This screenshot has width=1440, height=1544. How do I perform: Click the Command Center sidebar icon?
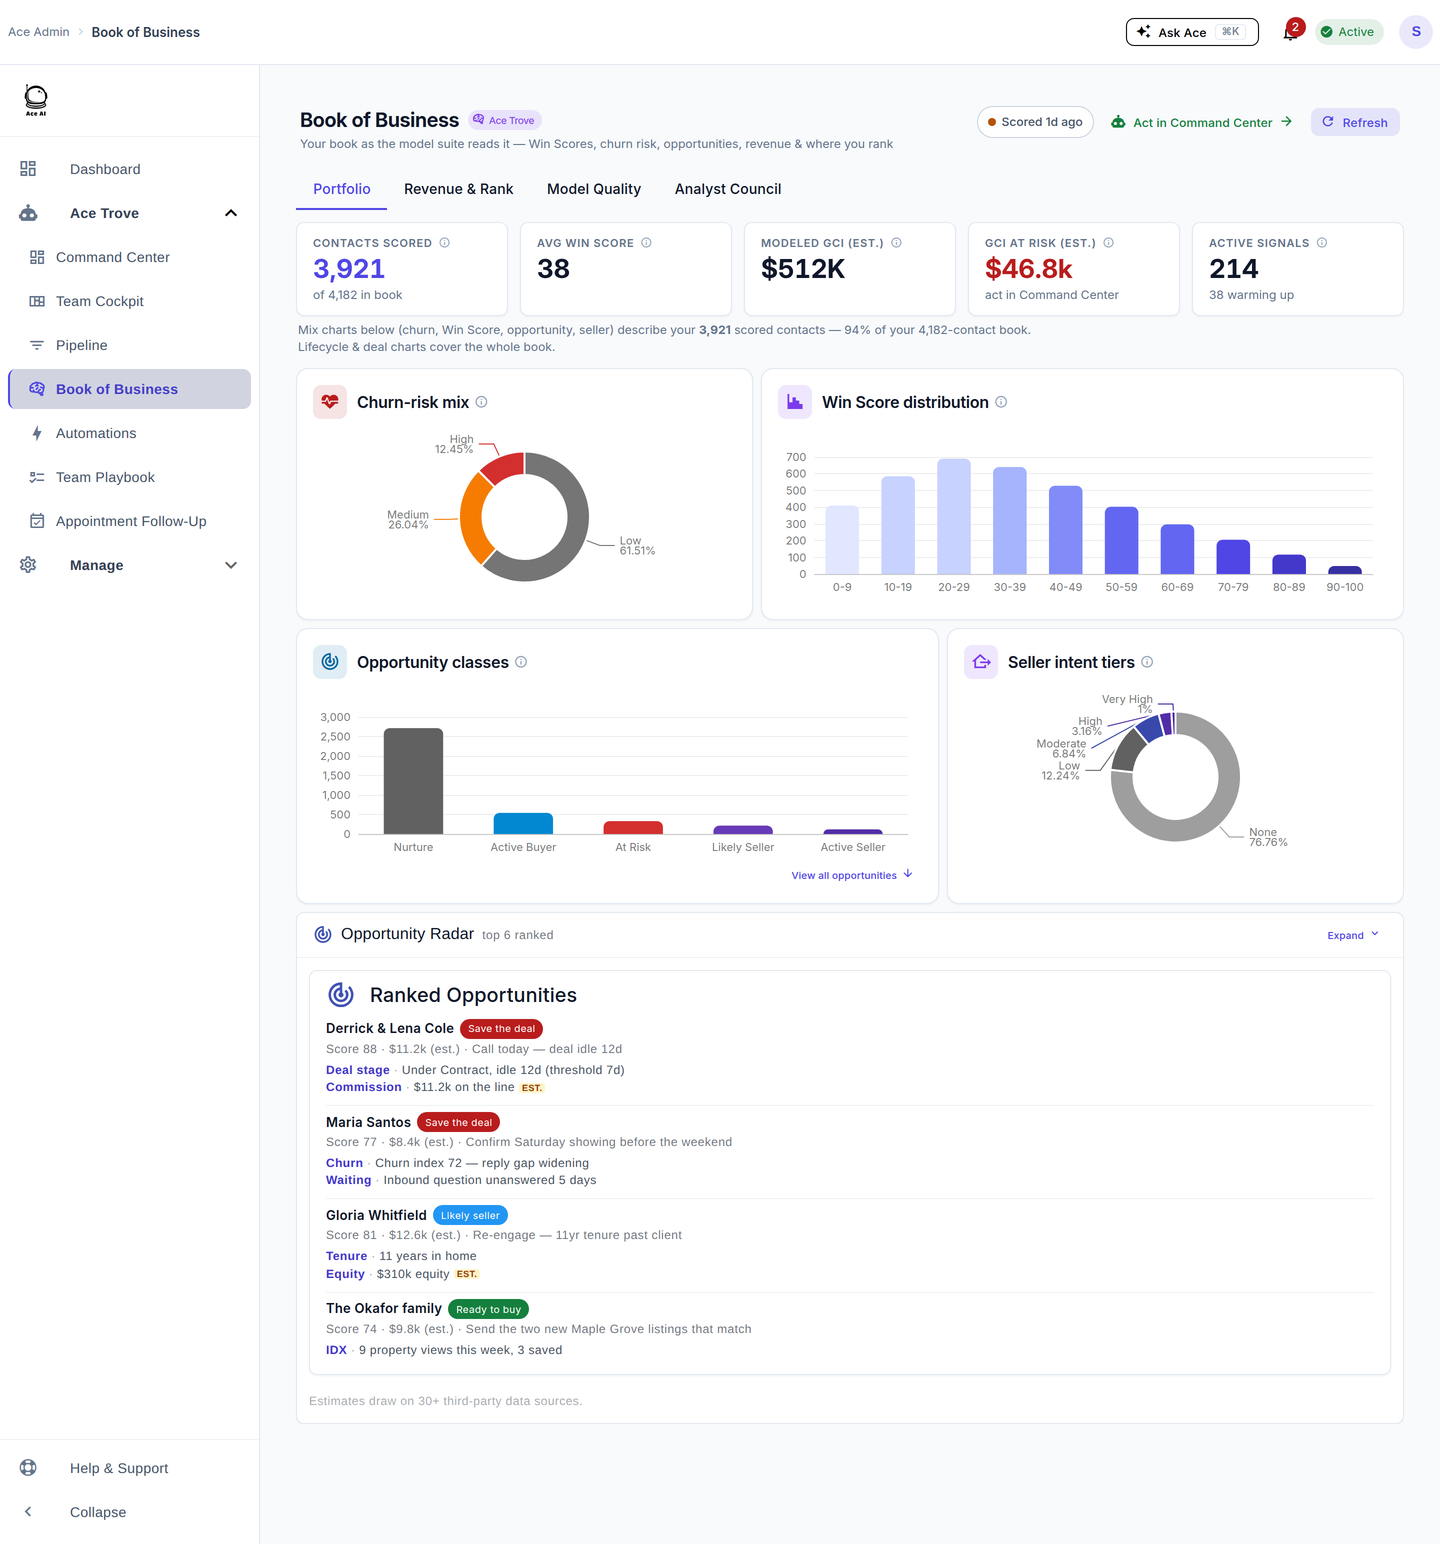37,257
